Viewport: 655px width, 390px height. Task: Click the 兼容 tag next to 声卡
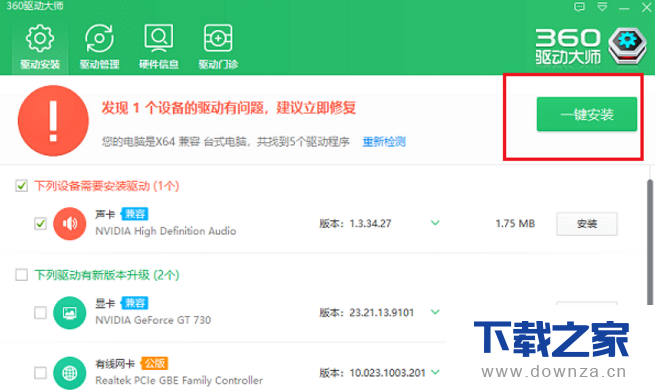click(135, 214)
